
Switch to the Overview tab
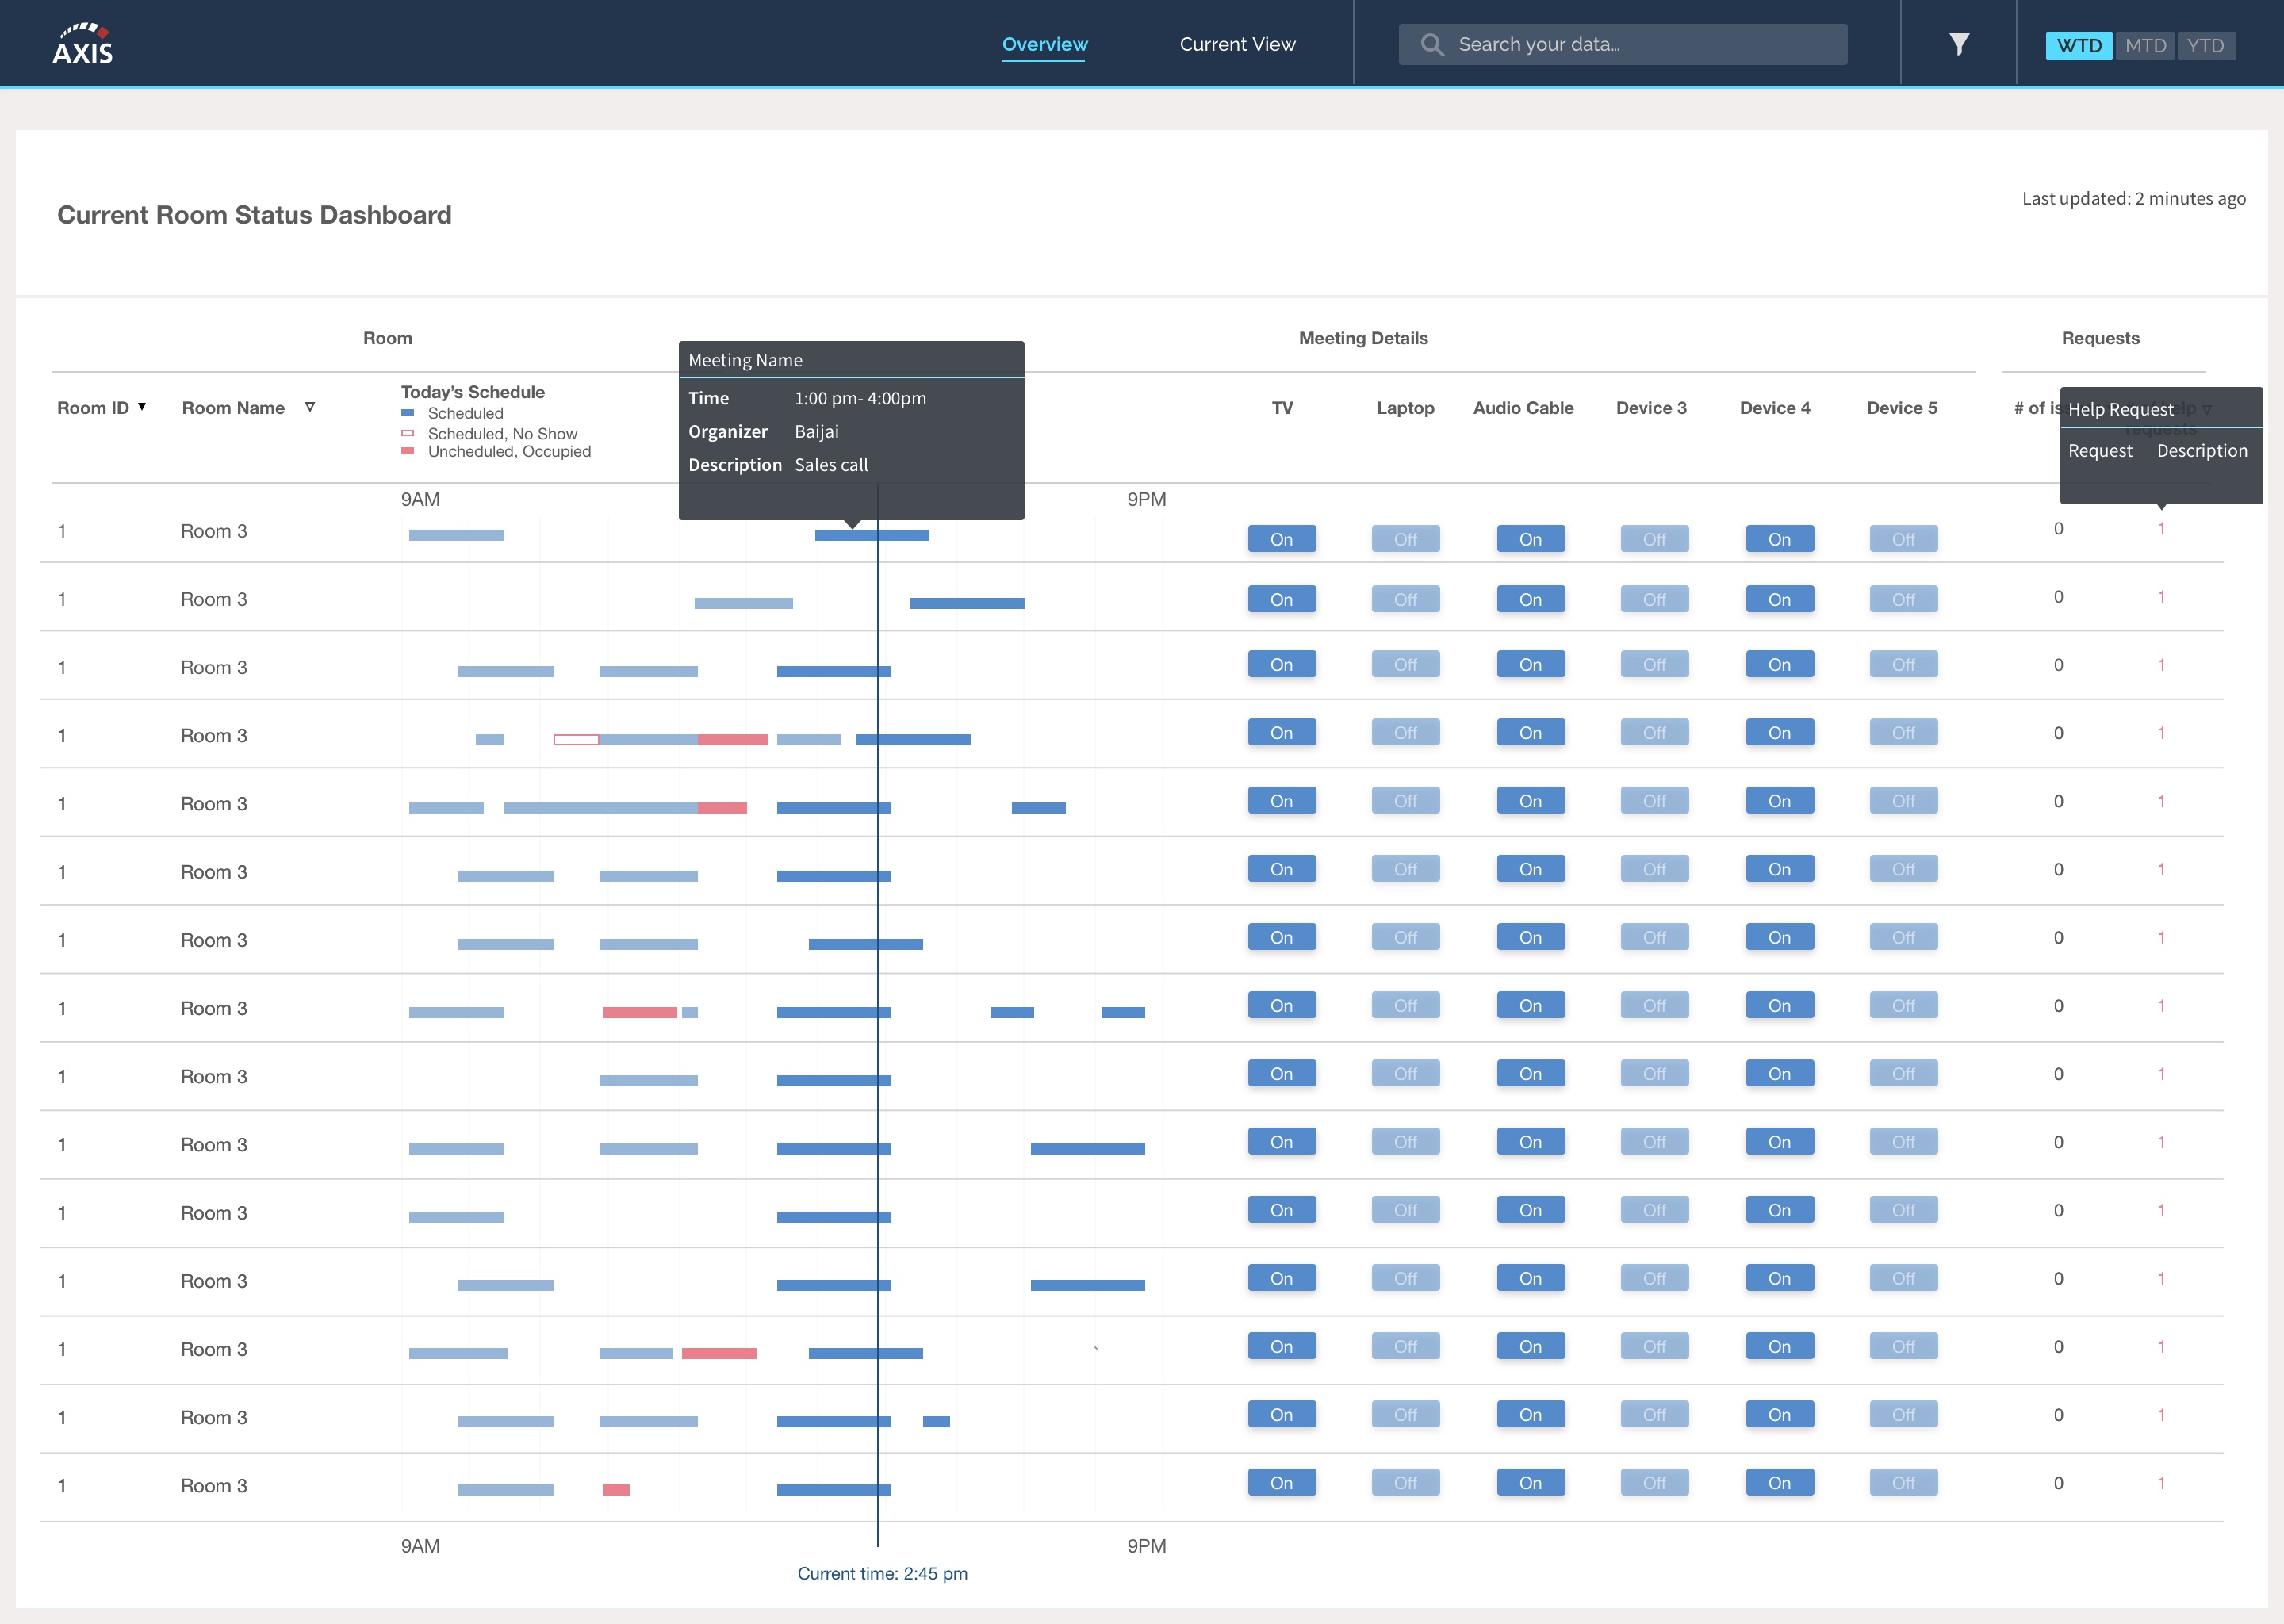[1045, 44]
